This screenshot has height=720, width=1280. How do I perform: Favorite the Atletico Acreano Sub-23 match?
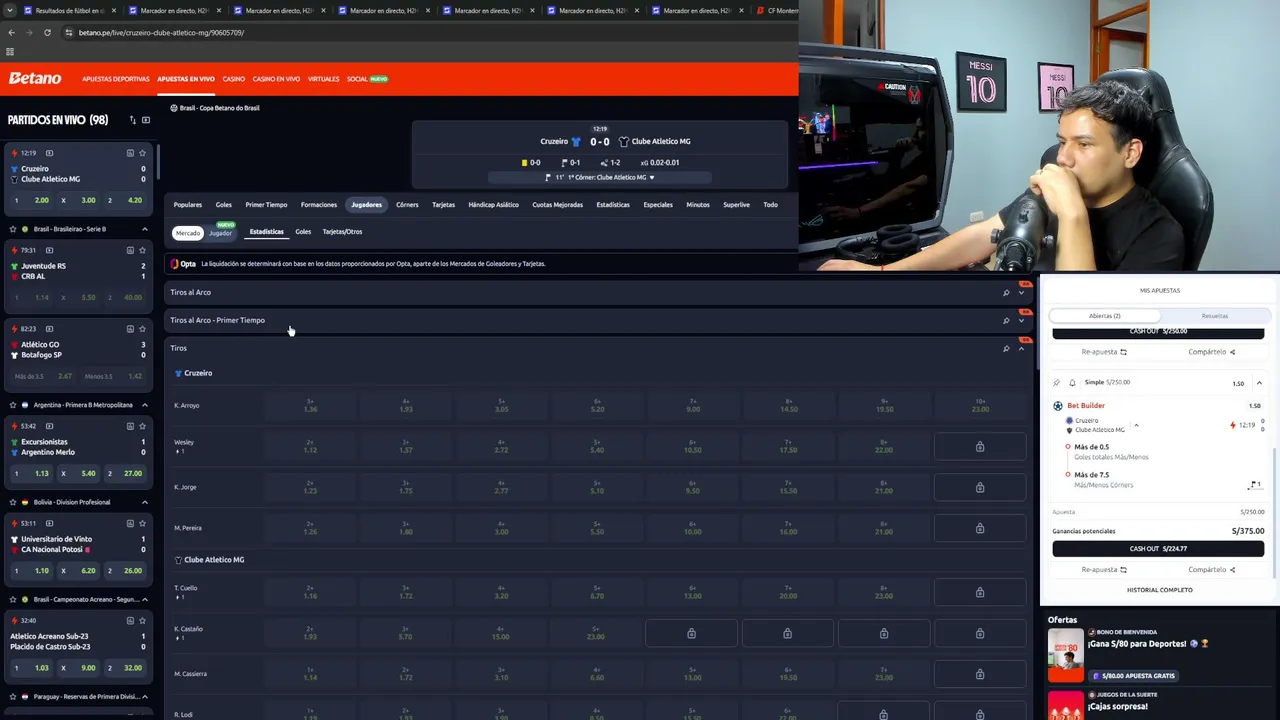[142, 620]
